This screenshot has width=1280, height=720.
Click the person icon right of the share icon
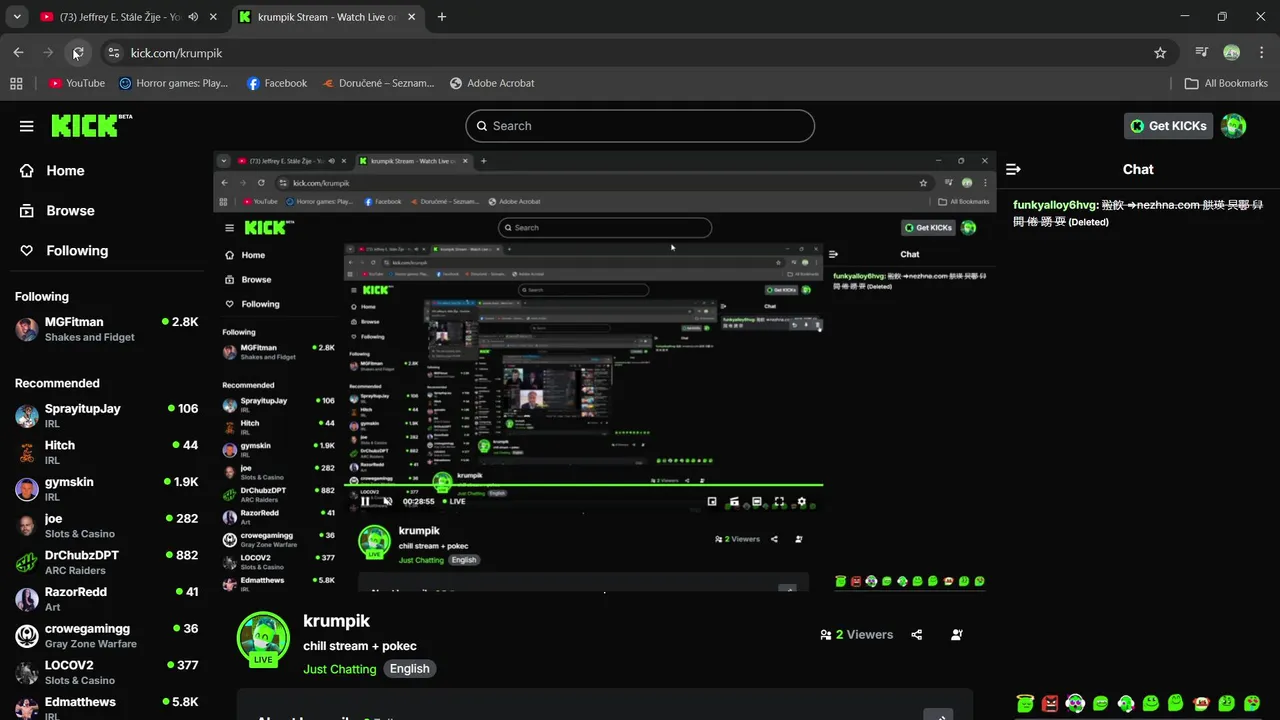click(957, 634)
